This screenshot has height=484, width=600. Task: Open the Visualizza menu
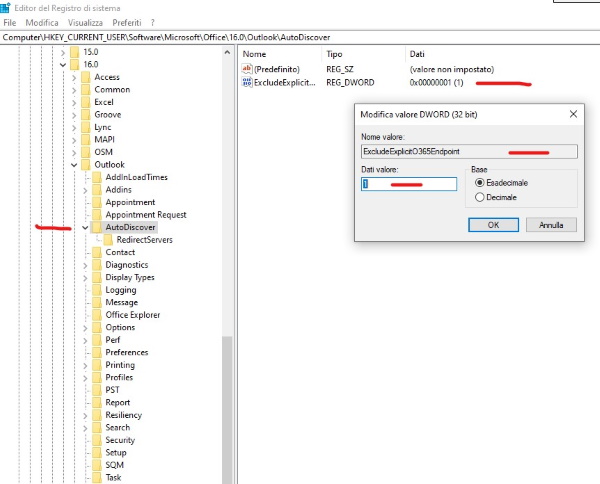point(85,23)
